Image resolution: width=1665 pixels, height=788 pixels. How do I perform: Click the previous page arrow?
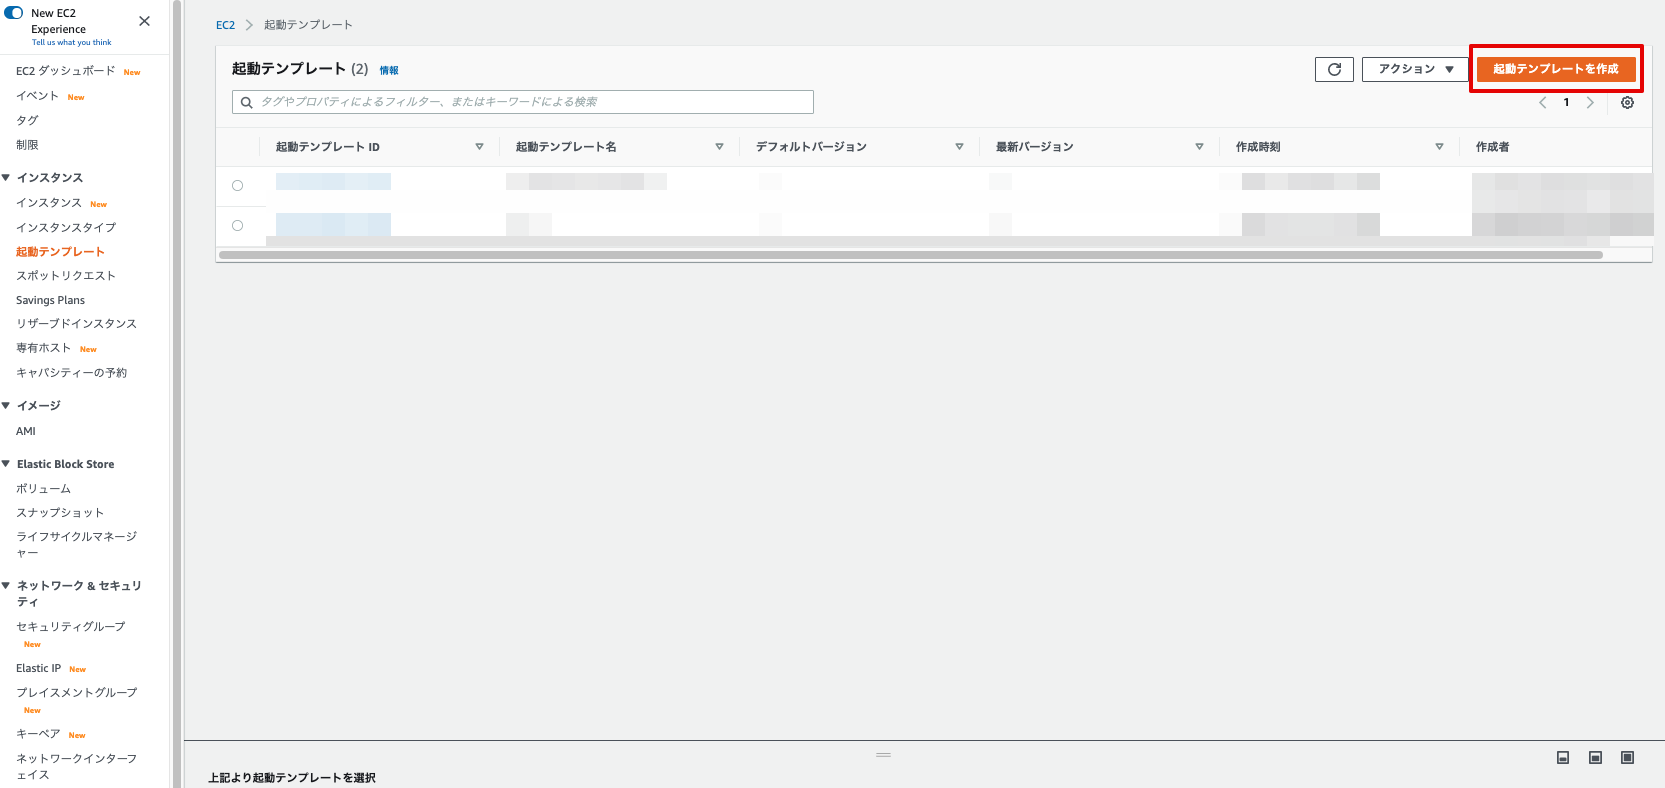click(1543, 103)
